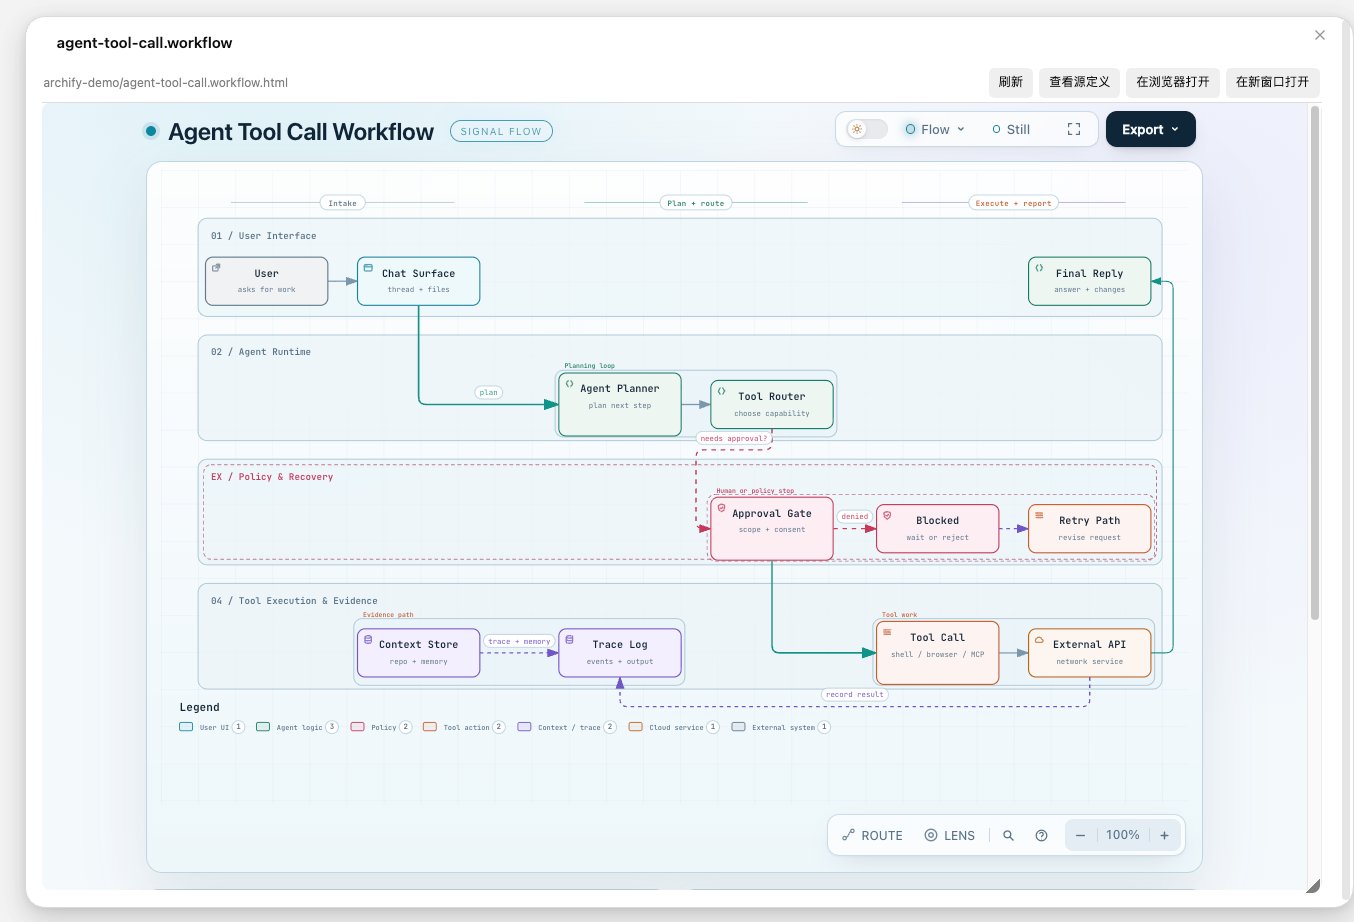Open the Flow dropdown chevron
This screenshot has width=1354, height=922.
pos(961,129)
